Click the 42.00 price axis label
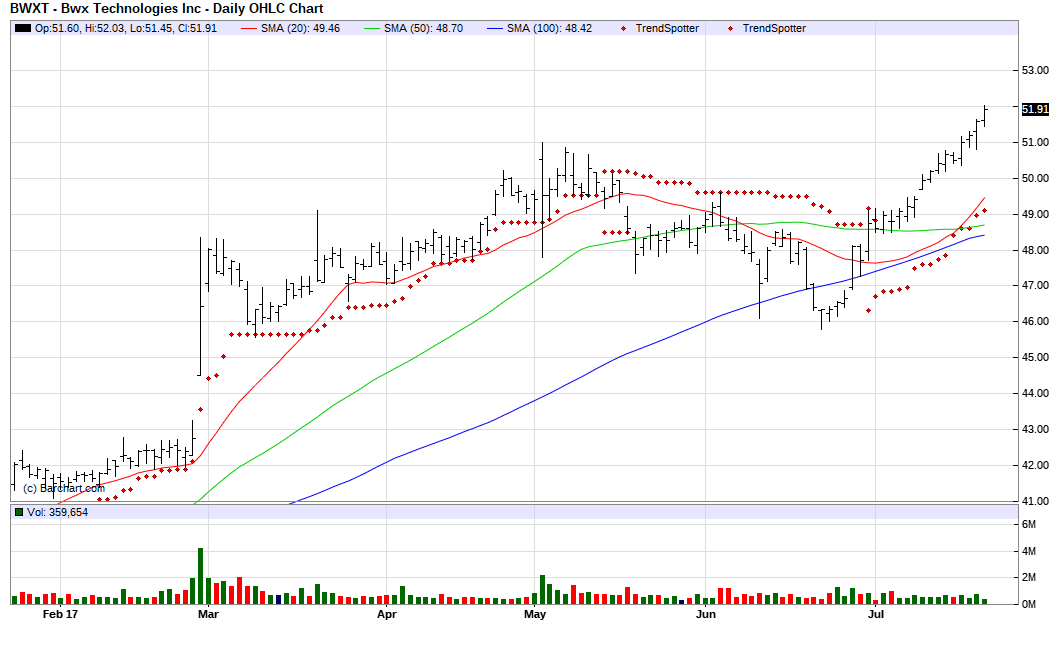Viewport: 1060px width, 645px height. coord(1035,465)
